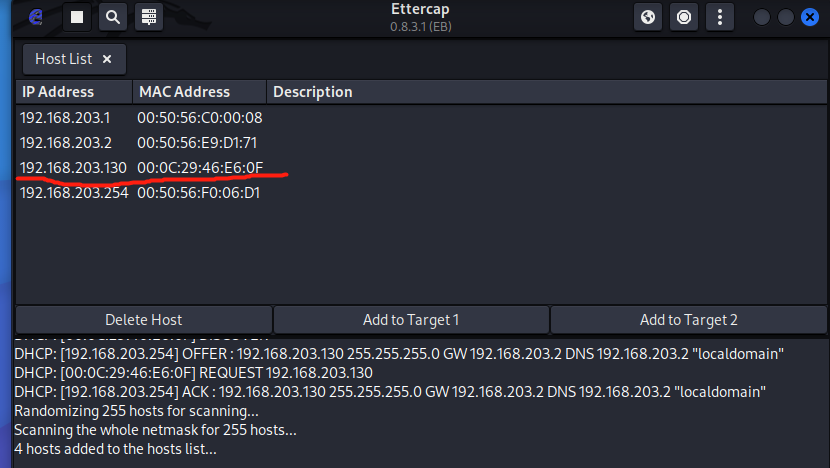The height and width of the screenshot is (468, 830).
Task: Stop sniffing with the stop square button
Action: point(77,17)
